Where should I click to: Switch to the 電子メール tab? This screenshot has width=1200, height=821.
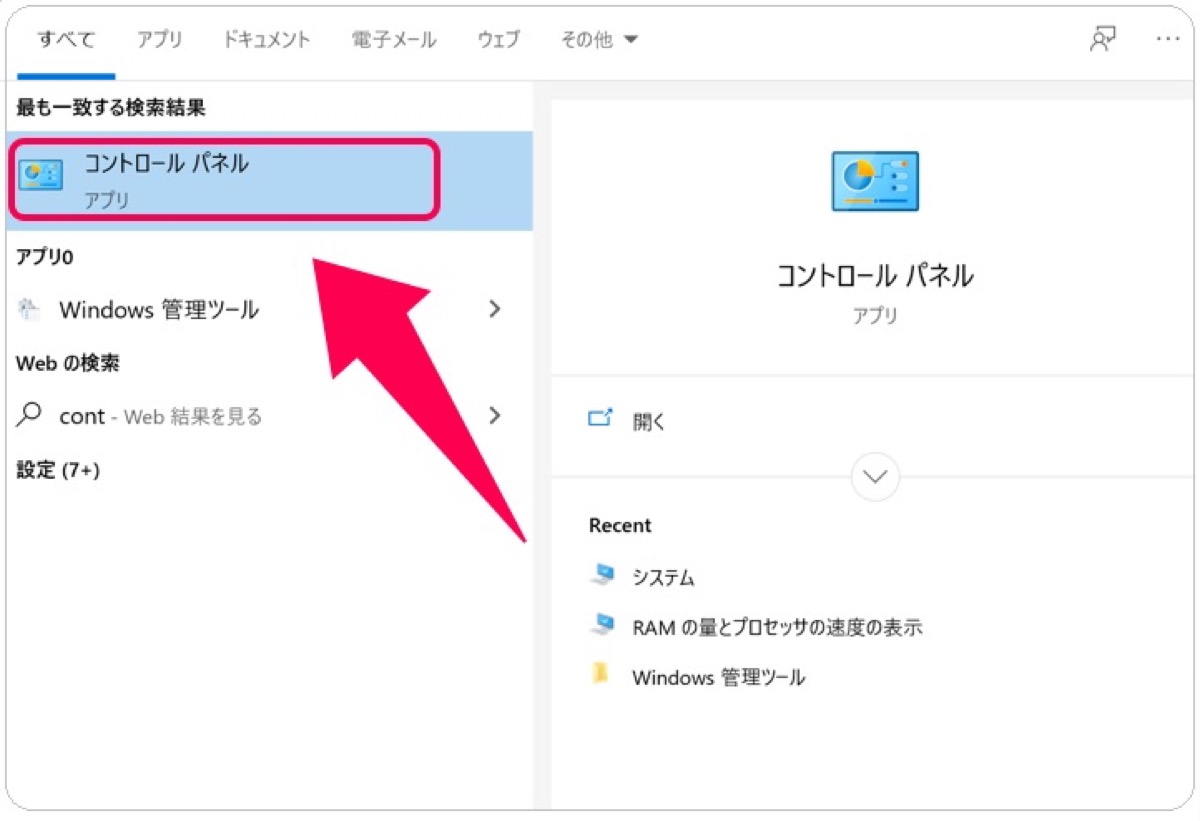394,40
